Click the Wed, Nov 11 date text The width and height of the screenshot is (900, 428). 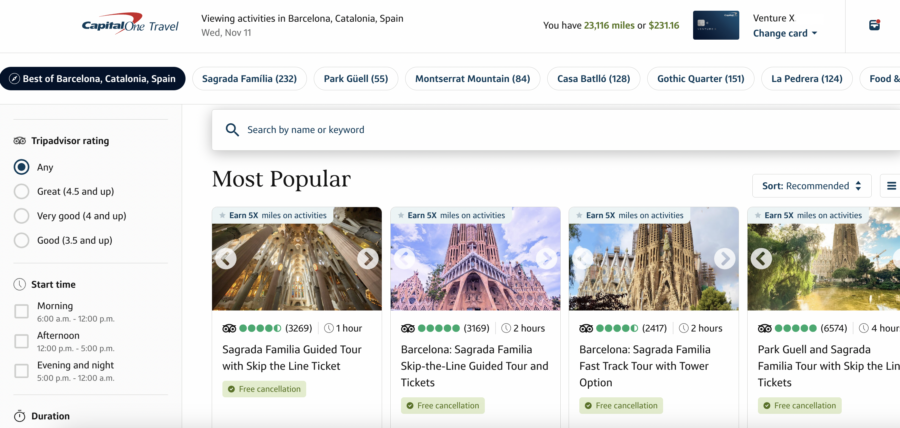coord(226,33)
